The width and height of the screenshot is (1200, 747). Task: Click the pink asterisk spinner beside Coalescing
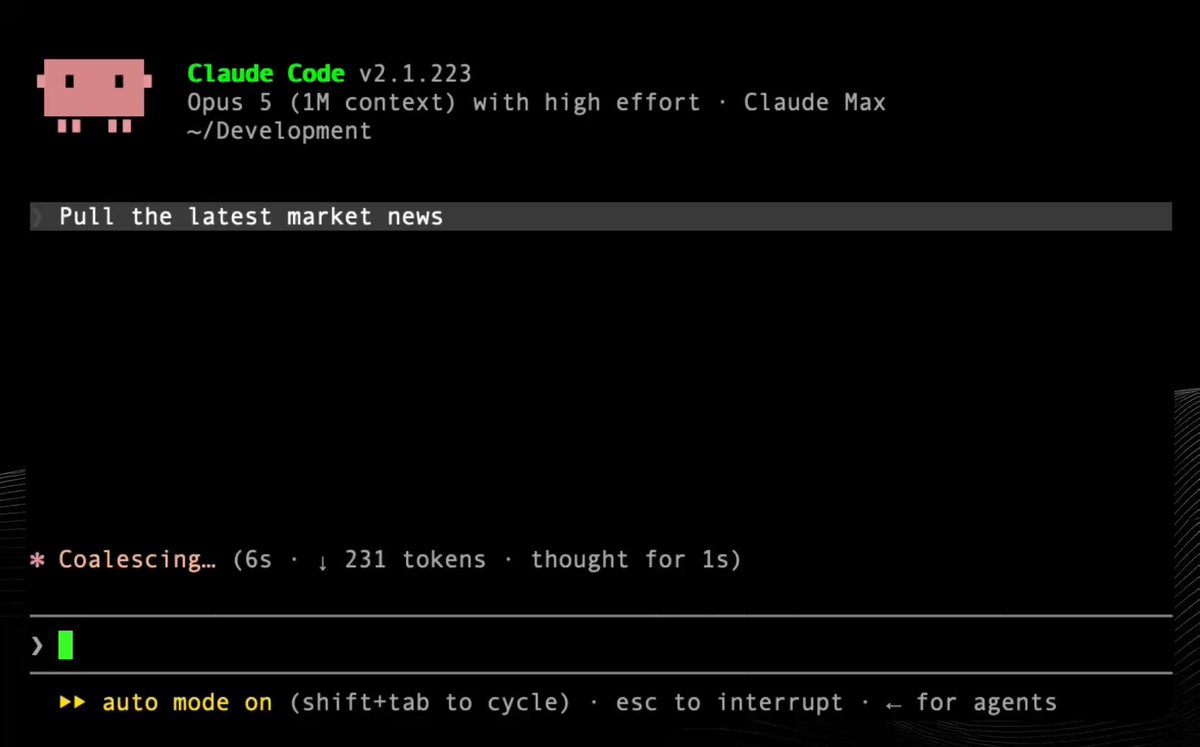[37, 560]
